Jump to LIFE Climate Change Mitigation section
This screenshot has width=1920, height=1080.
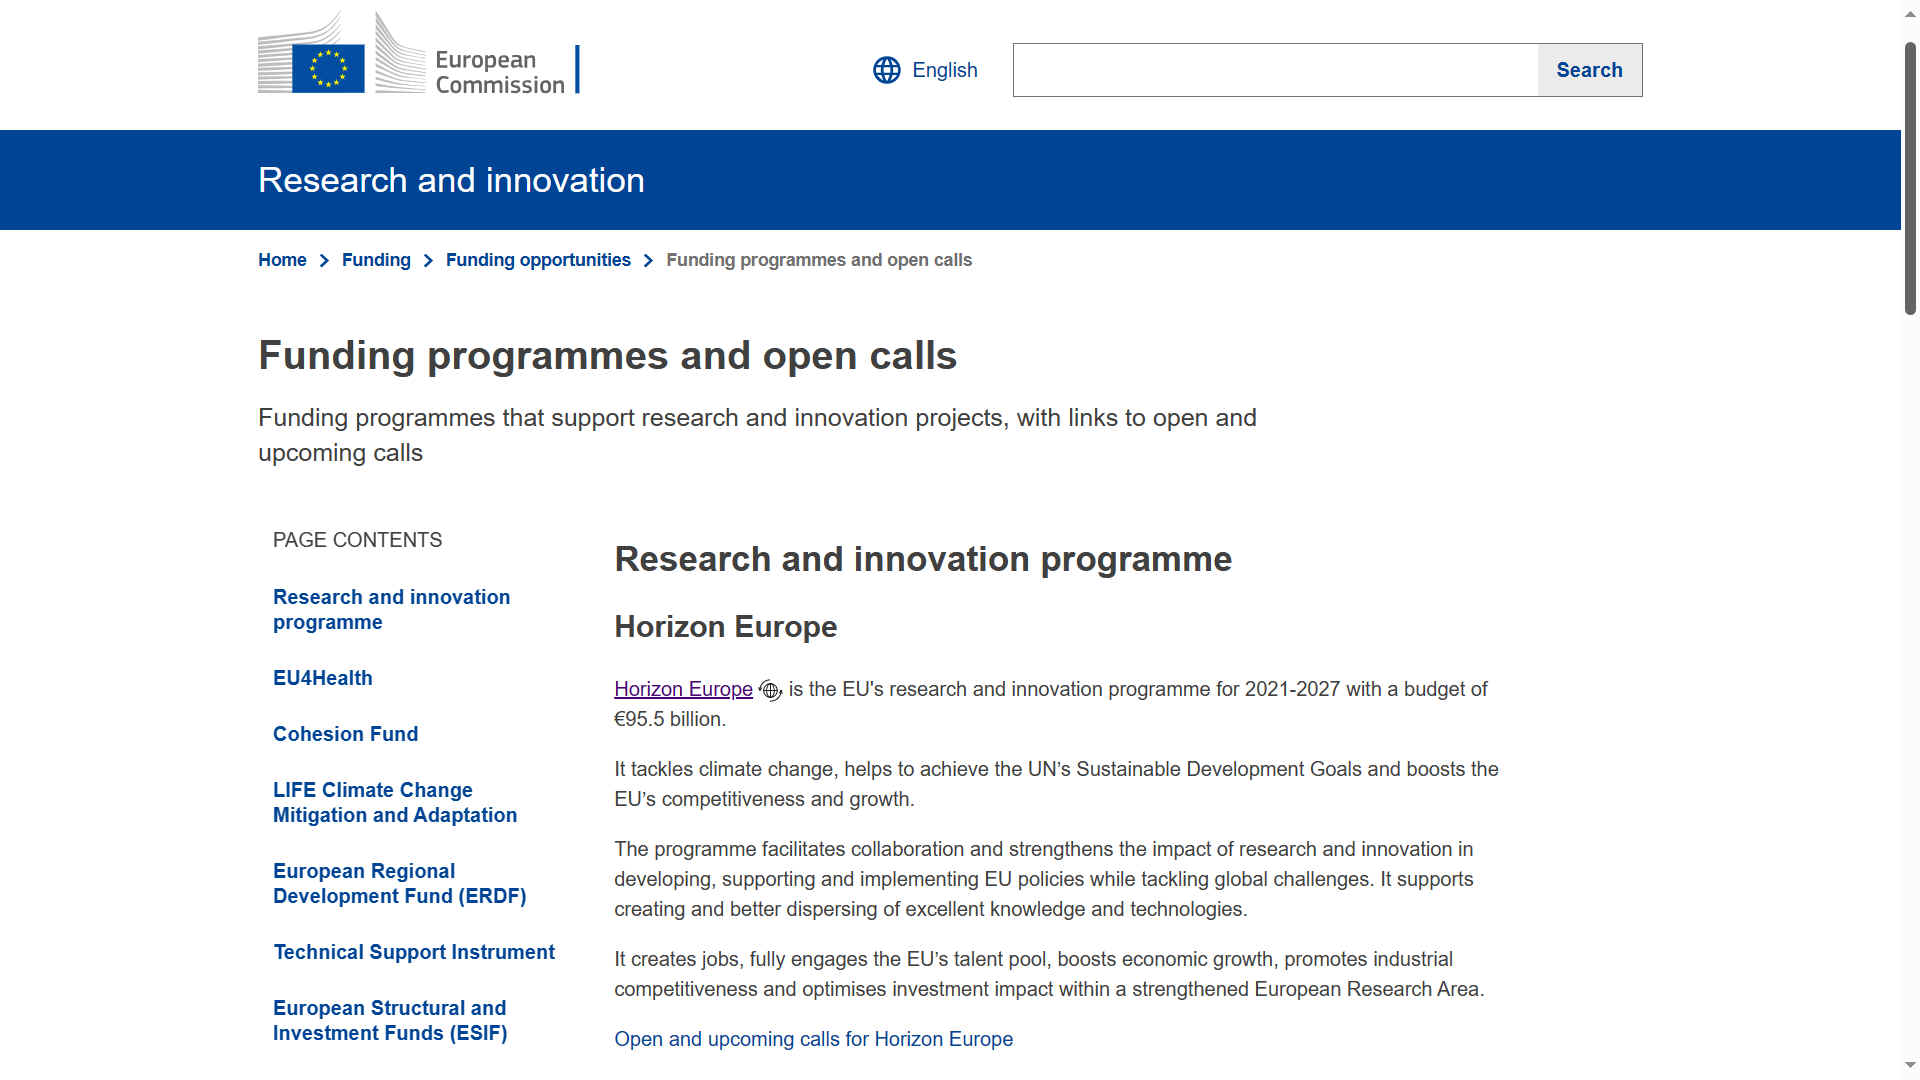[395, 802]
